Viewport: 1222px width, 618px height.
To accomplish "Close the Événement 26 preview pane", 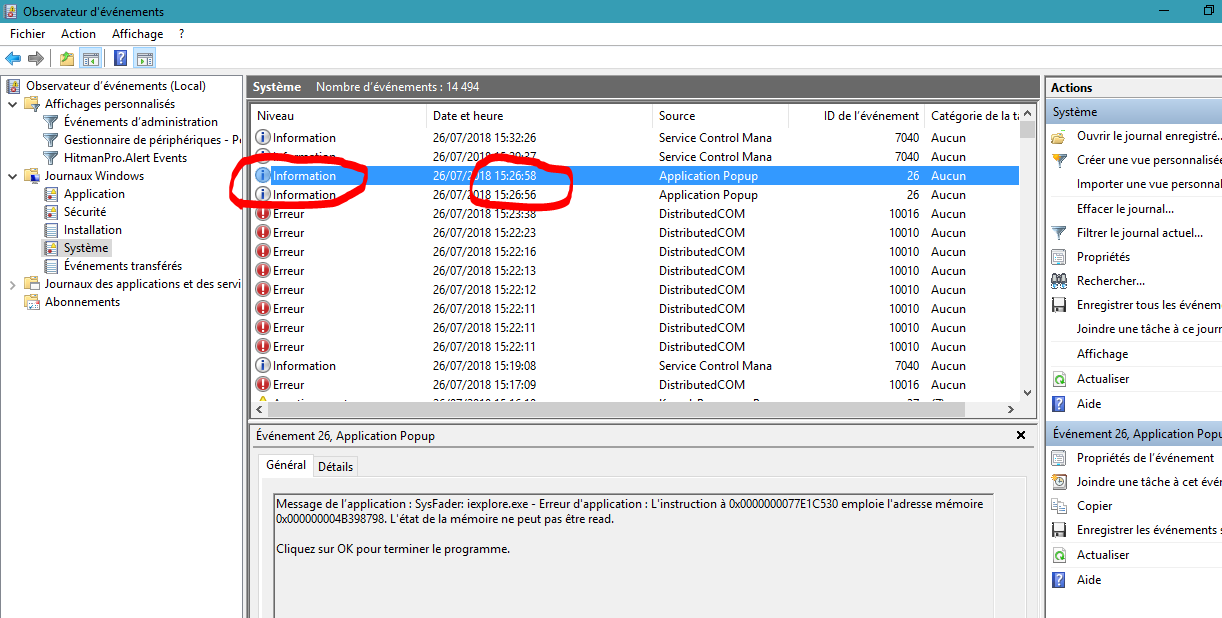I will [x=1021, y=436].
